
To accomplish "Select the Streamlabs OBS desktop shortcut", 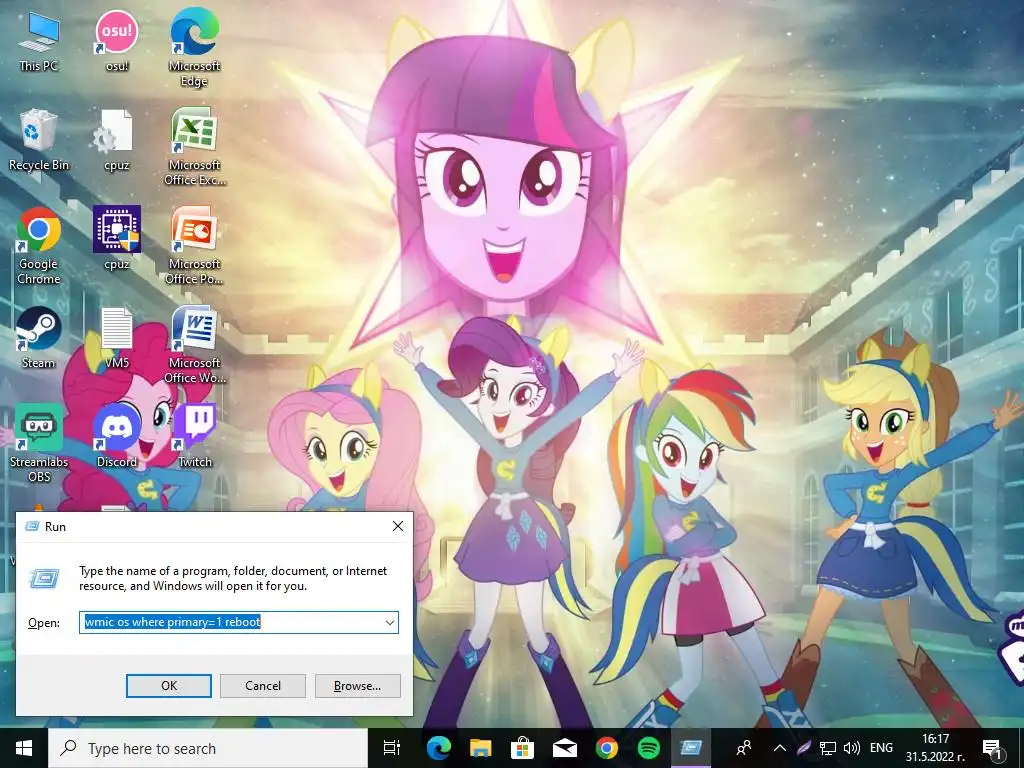I will [39, 443].
